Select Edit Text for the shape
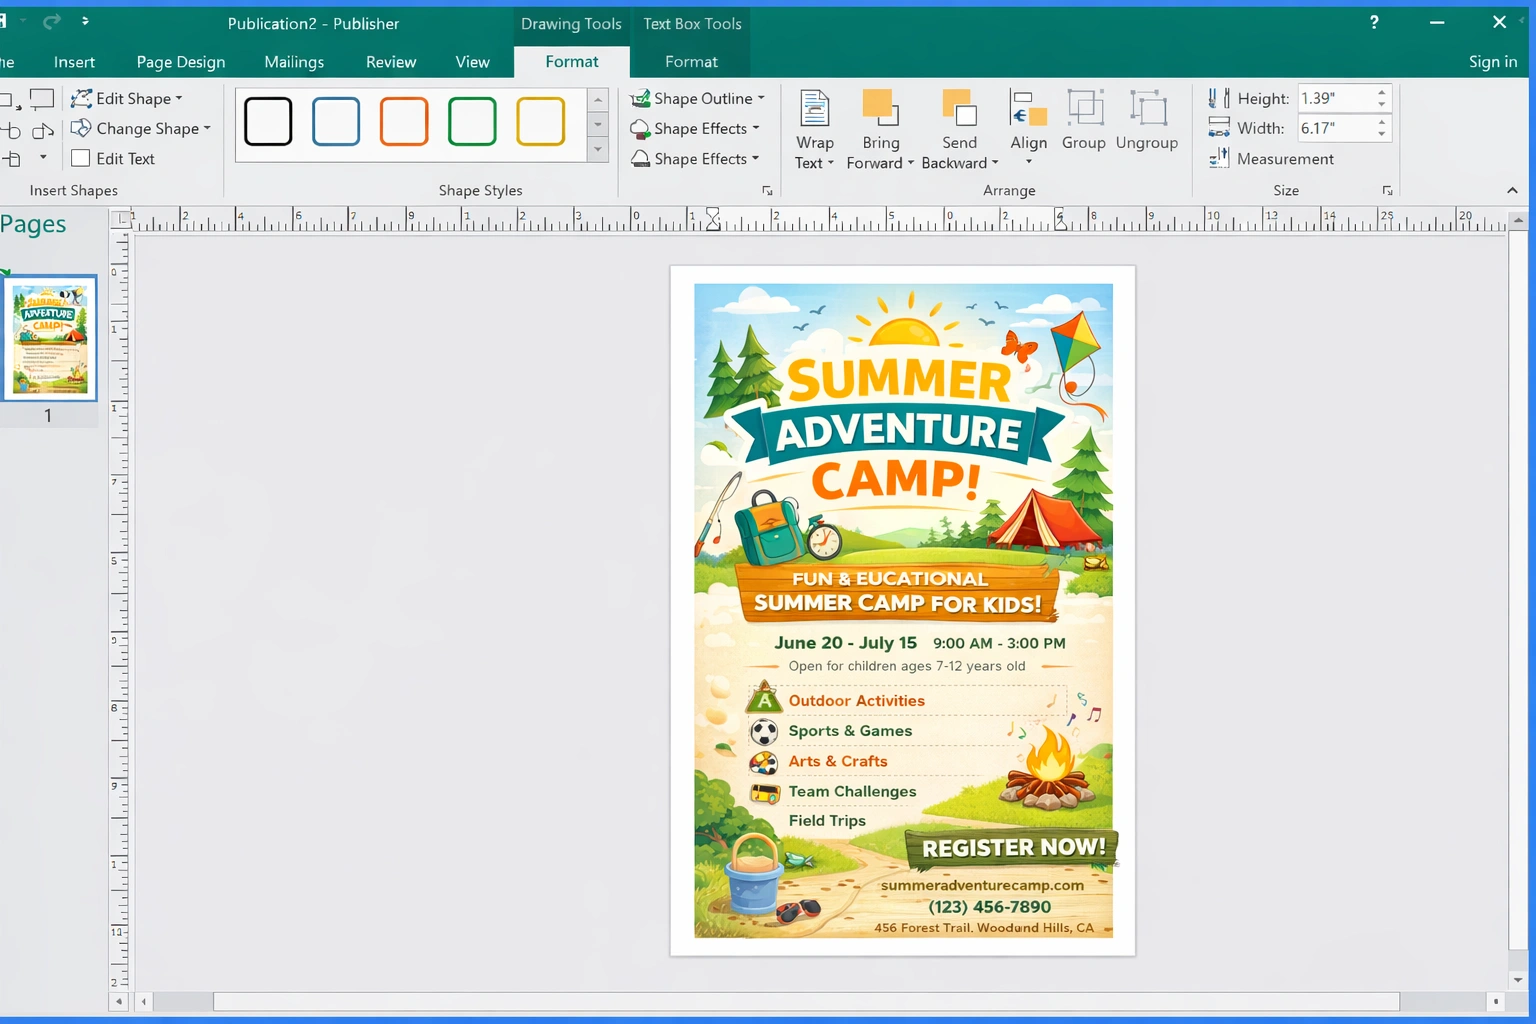 113,158
